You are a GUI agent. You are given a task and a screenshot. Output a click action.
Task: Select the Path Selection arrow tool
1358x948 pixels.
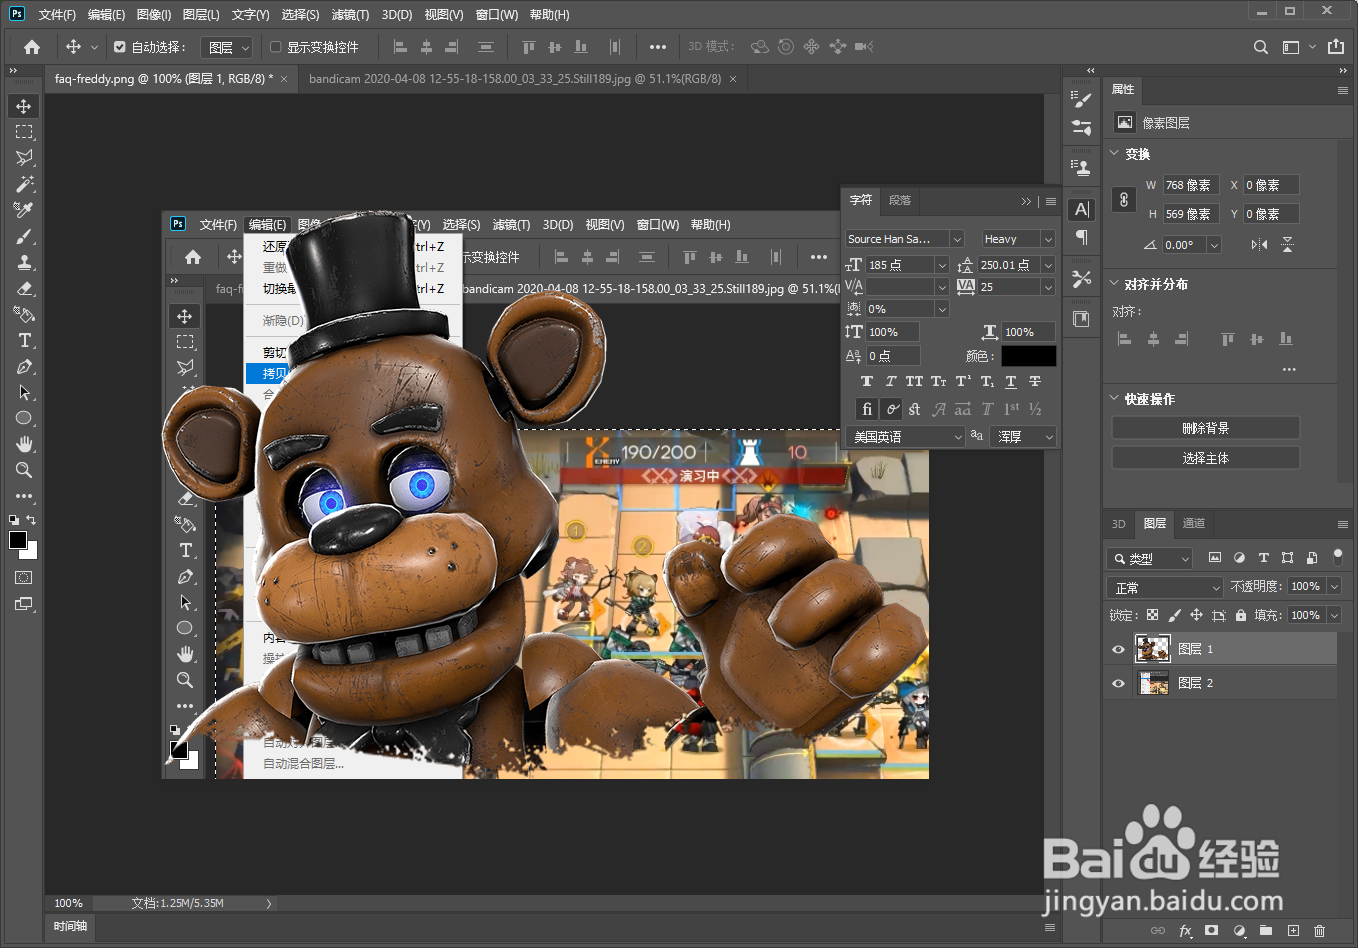coord(24,392)
